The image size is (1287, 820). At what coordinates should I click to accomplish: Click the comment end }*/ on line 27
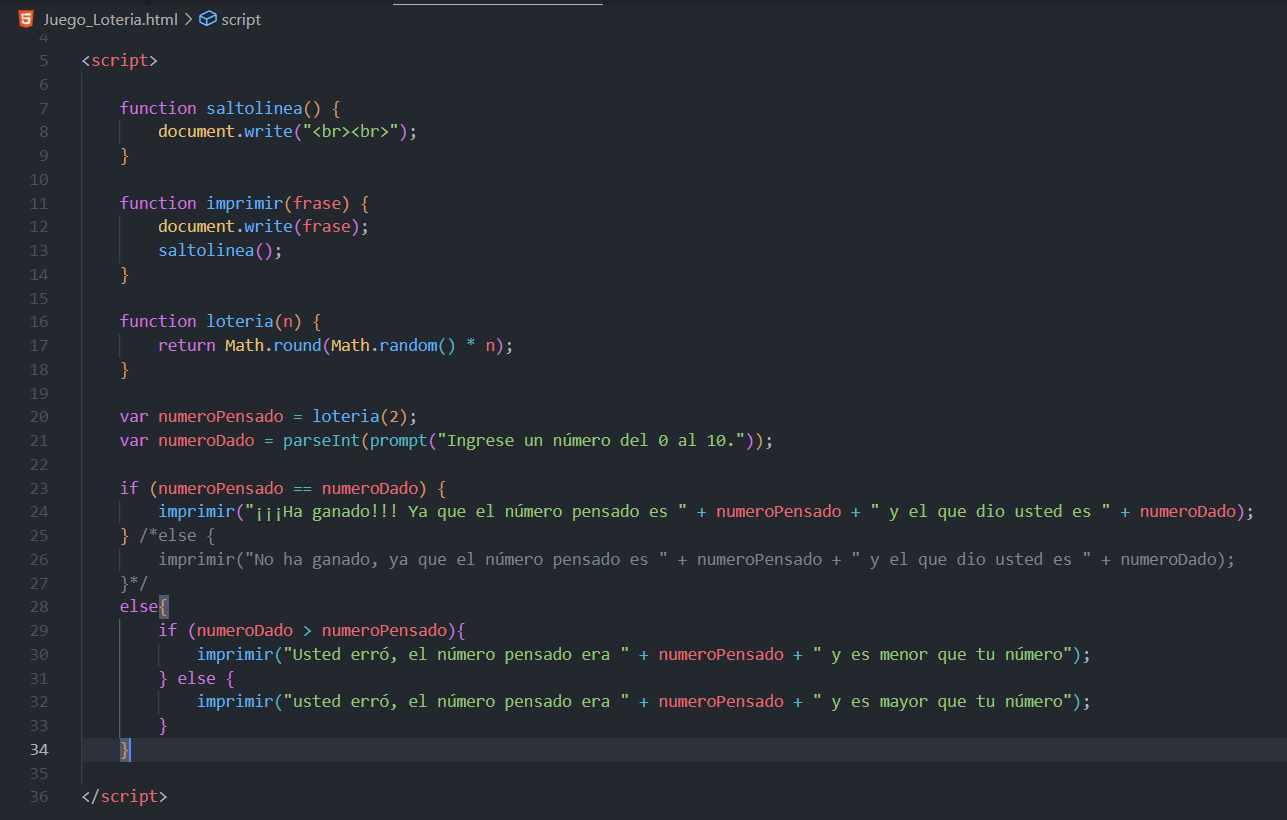(x=134, y=583)
